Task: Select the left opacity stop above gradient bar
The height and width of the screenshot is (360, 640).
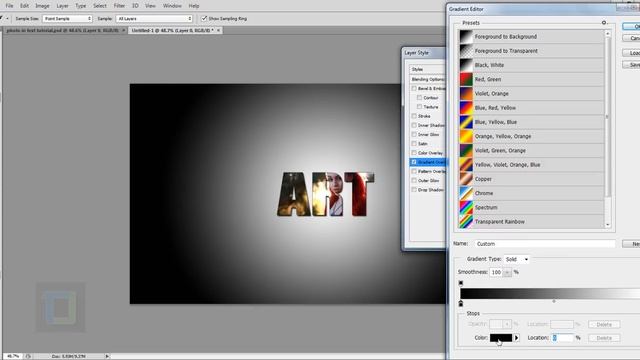Action: click(461, 283)
